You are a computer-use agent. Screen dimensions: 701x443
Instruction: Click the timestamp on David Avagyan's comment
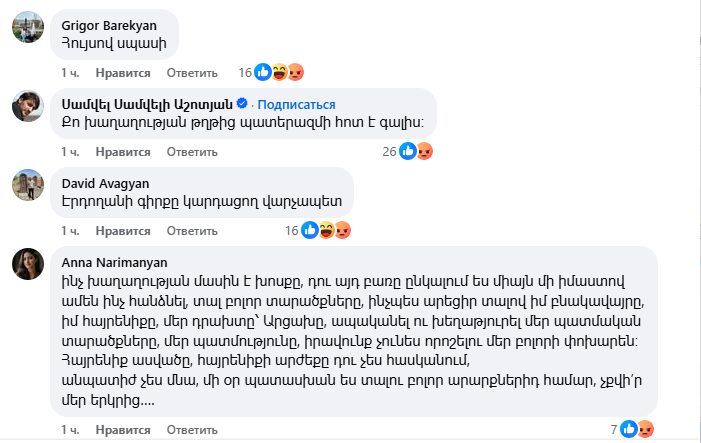tap(69, 231)
